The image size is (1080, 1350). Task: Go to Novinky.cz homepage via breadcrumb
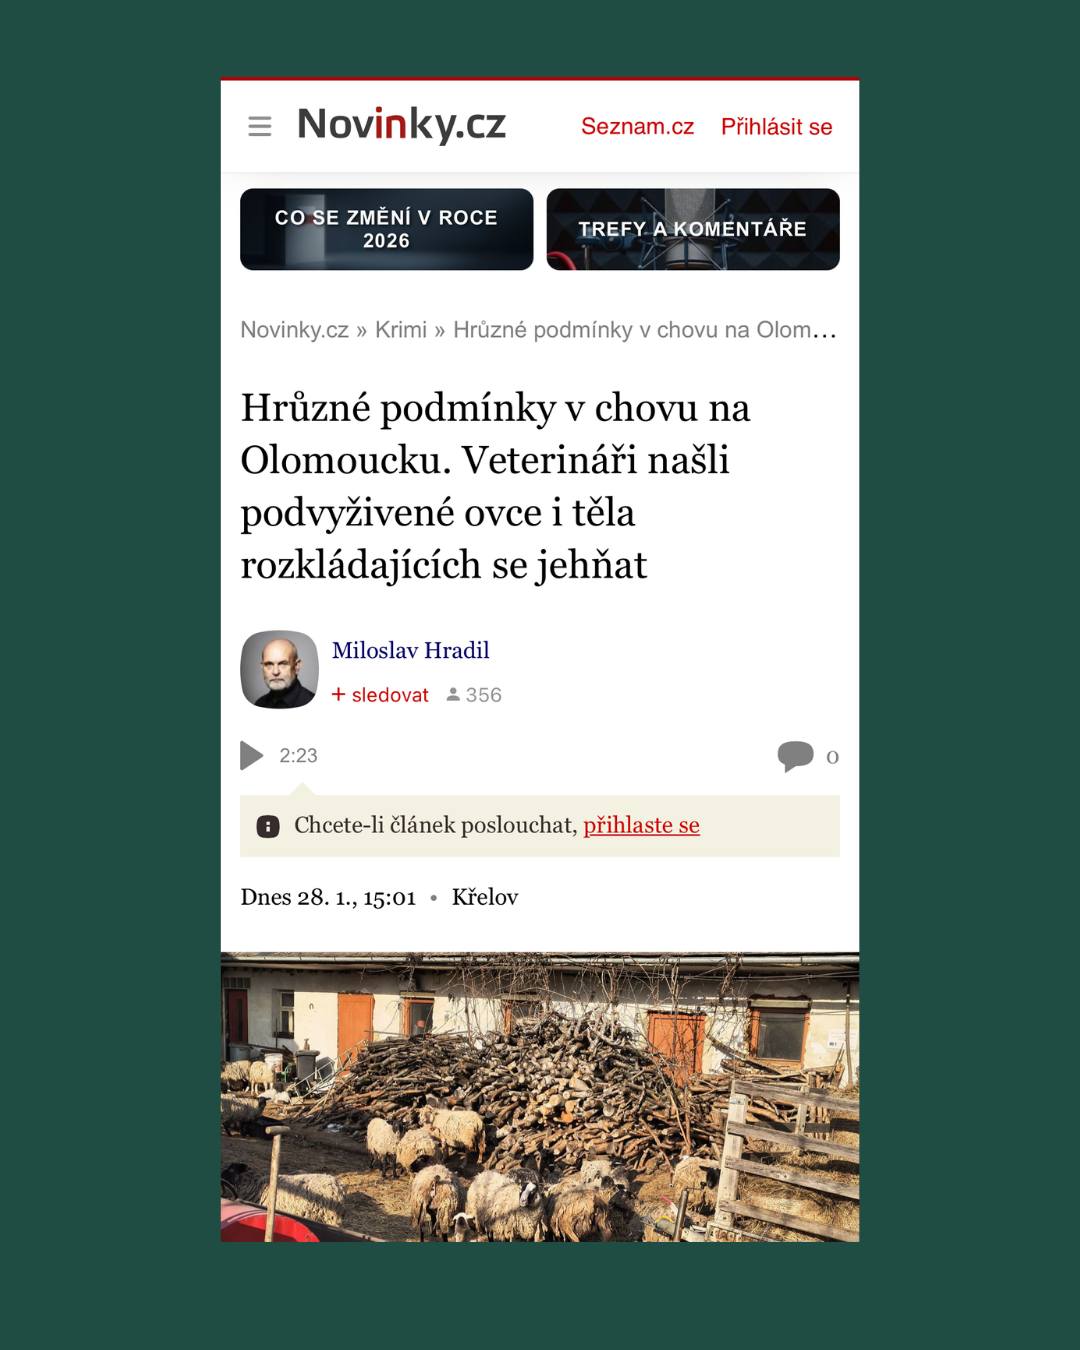pos(293,329)
